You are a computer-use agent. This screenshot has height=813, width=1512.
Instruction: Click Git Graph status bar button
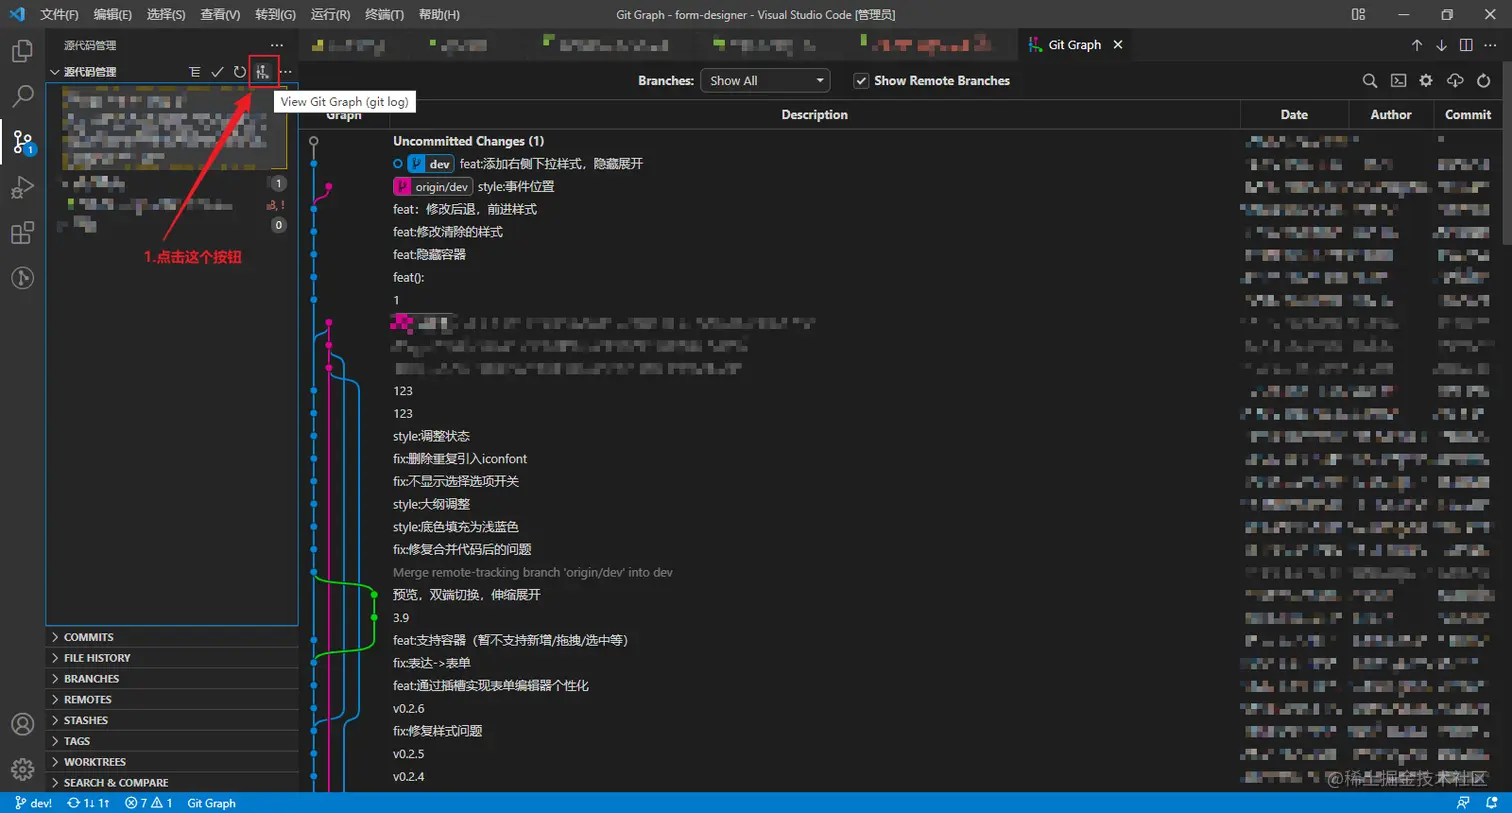pyautogui.click(x=212, y=803)
